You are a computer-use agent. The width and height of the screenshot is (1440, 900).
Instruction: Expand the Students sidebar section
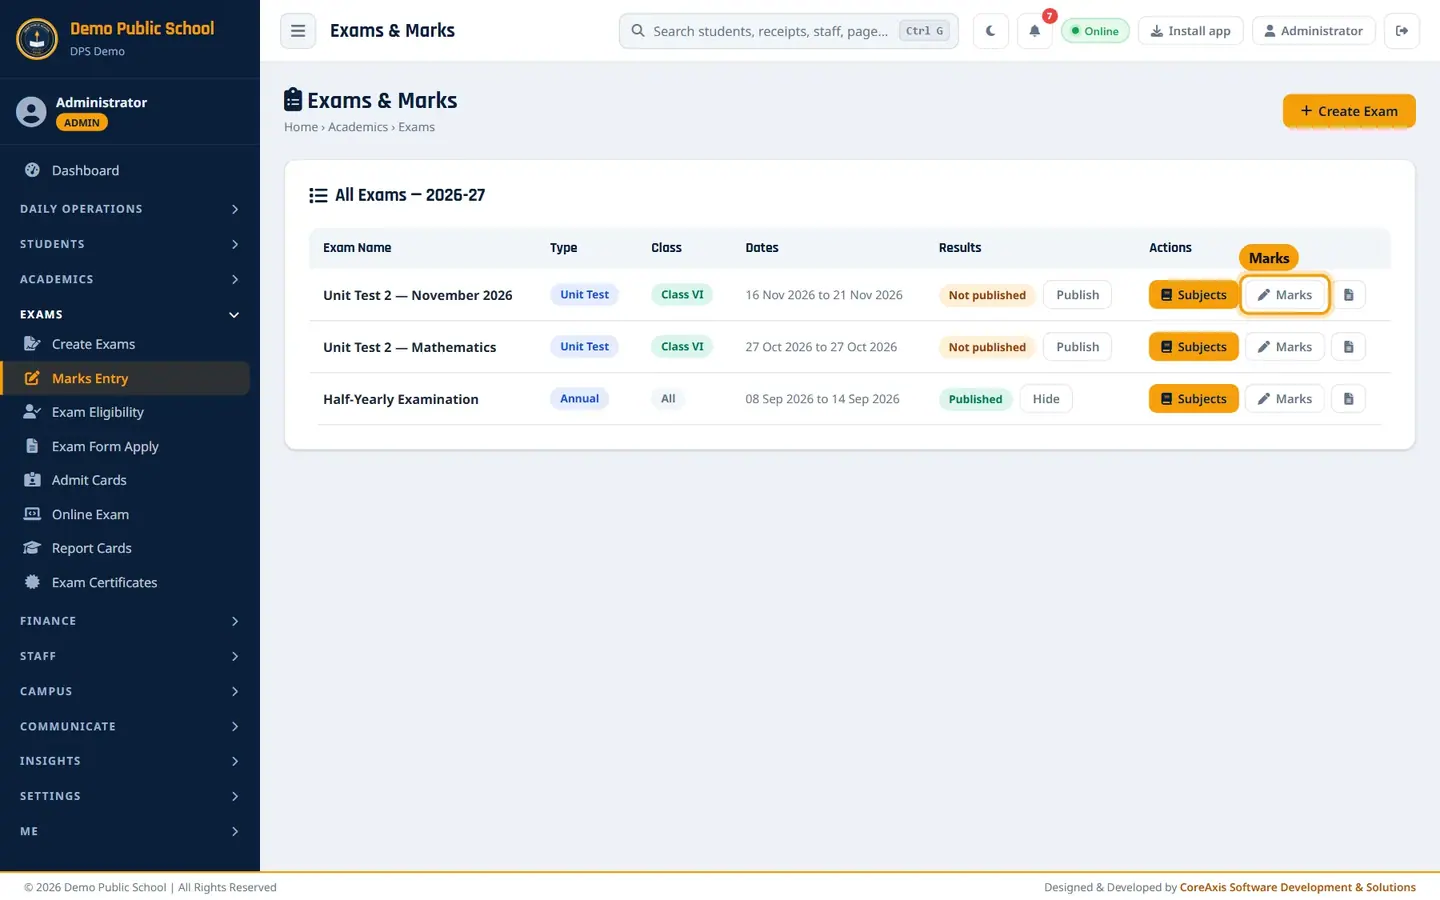coord(130,244)
